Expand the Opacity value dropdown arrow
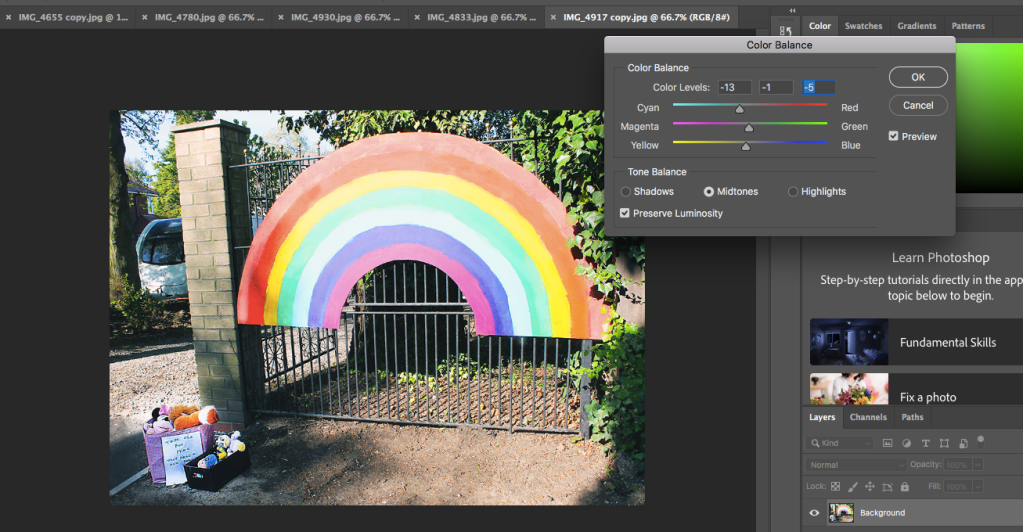 click(x=976, y=465)
